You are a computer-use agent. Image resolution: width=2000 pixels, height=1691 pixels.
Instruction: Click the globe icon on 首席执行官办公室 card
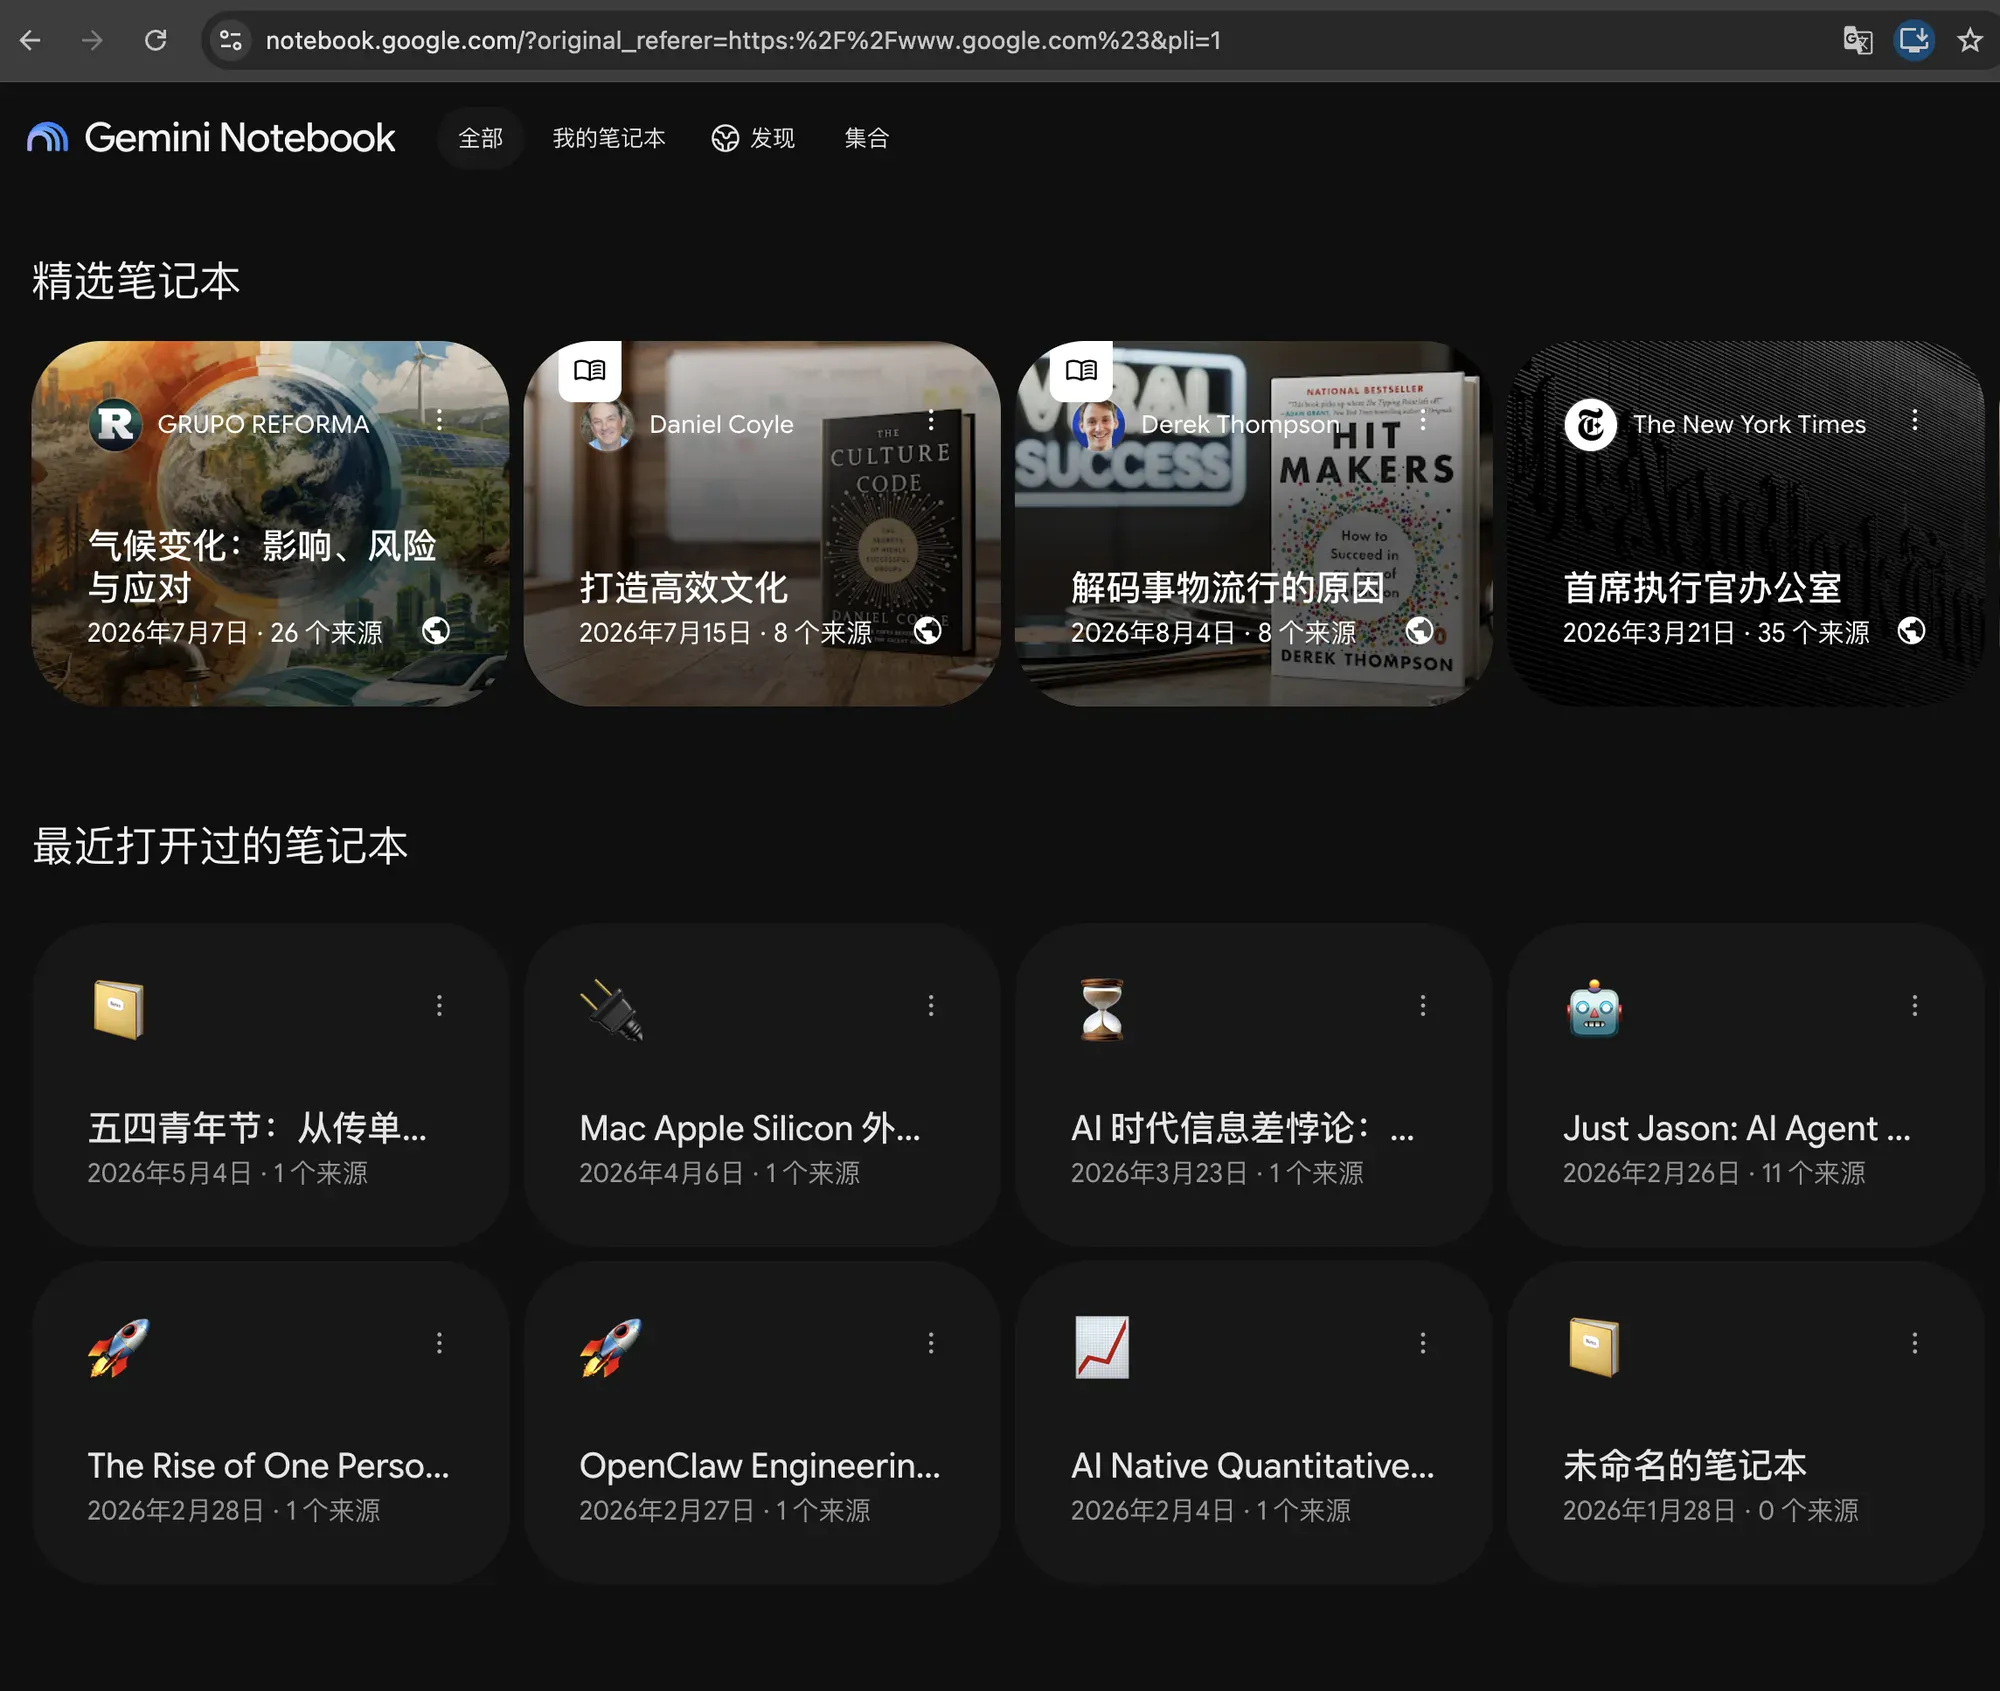1912,631
